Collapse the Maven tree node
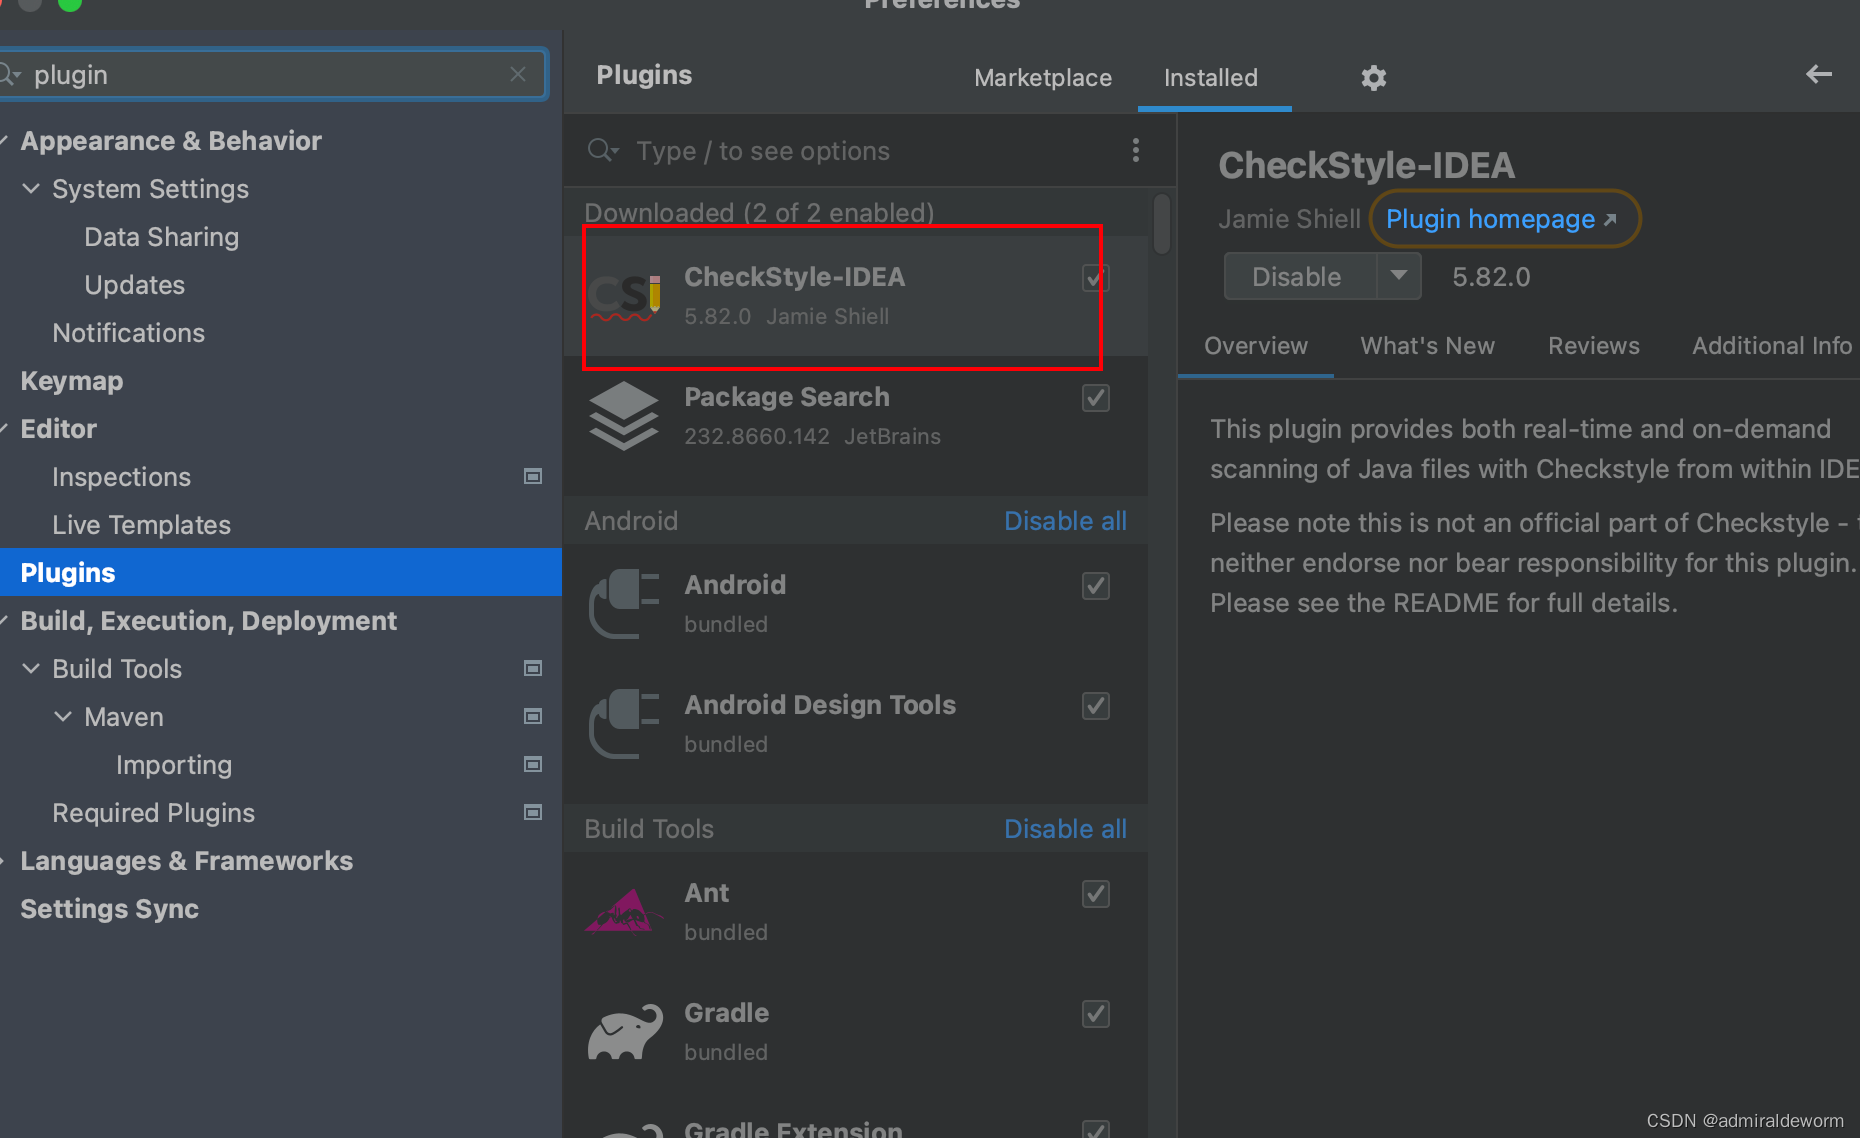This screenshot has width=1860, height=1138. pyautogui.click(x=63, y=716)
